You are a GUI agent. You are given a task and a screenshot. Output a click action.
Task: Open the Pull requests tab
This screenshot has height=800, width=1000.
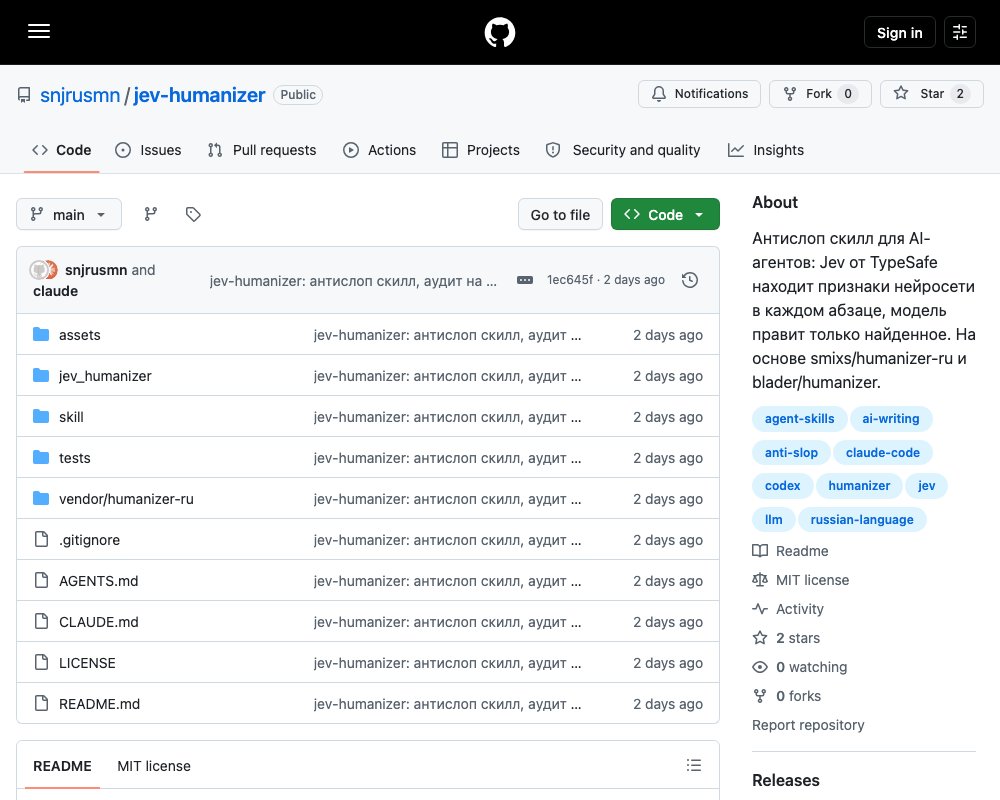tap(261, 150)
